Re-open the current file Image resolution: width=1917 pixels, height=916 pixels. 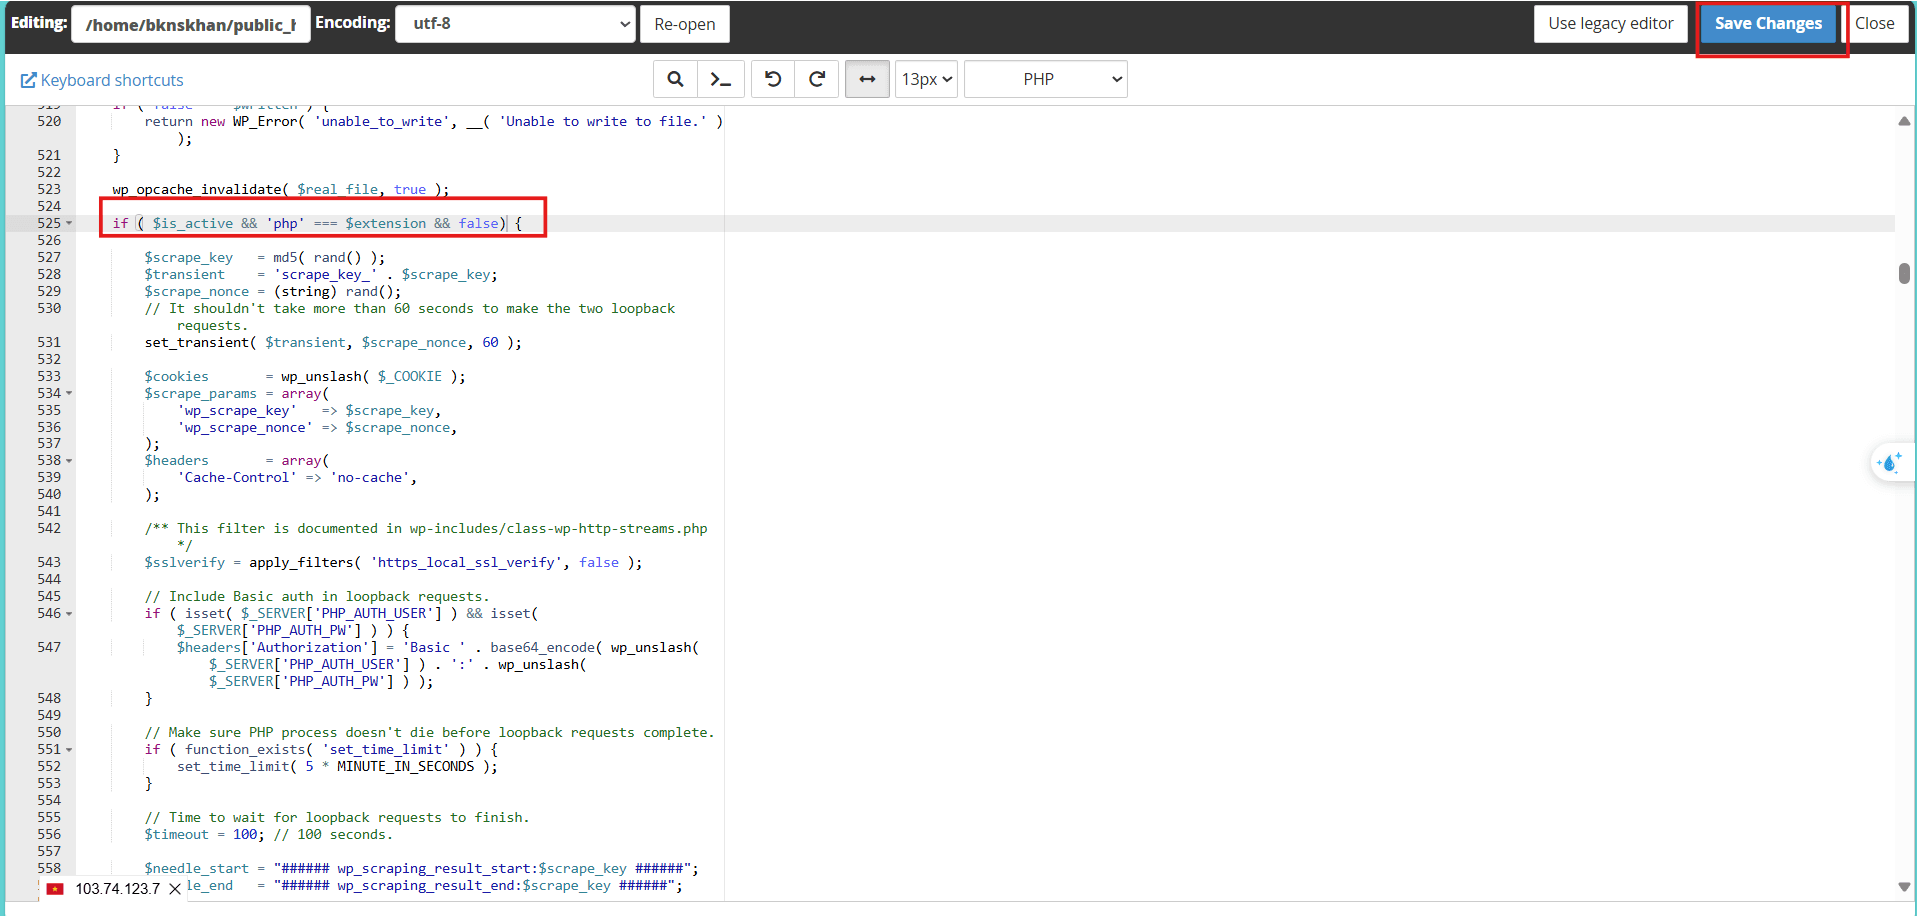click(x=684, y=23)
